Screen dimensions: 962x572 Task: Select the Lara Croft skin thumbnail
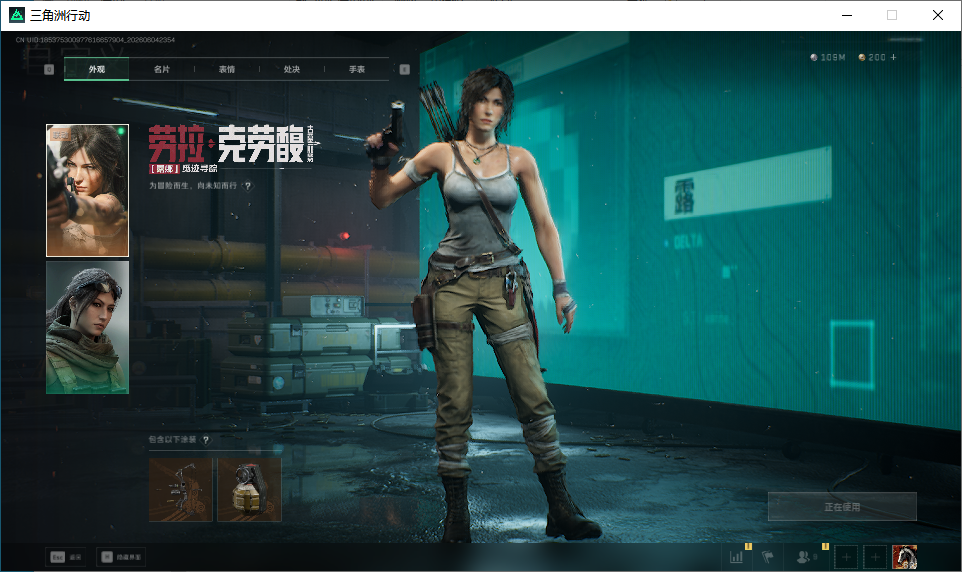point(88,190)
